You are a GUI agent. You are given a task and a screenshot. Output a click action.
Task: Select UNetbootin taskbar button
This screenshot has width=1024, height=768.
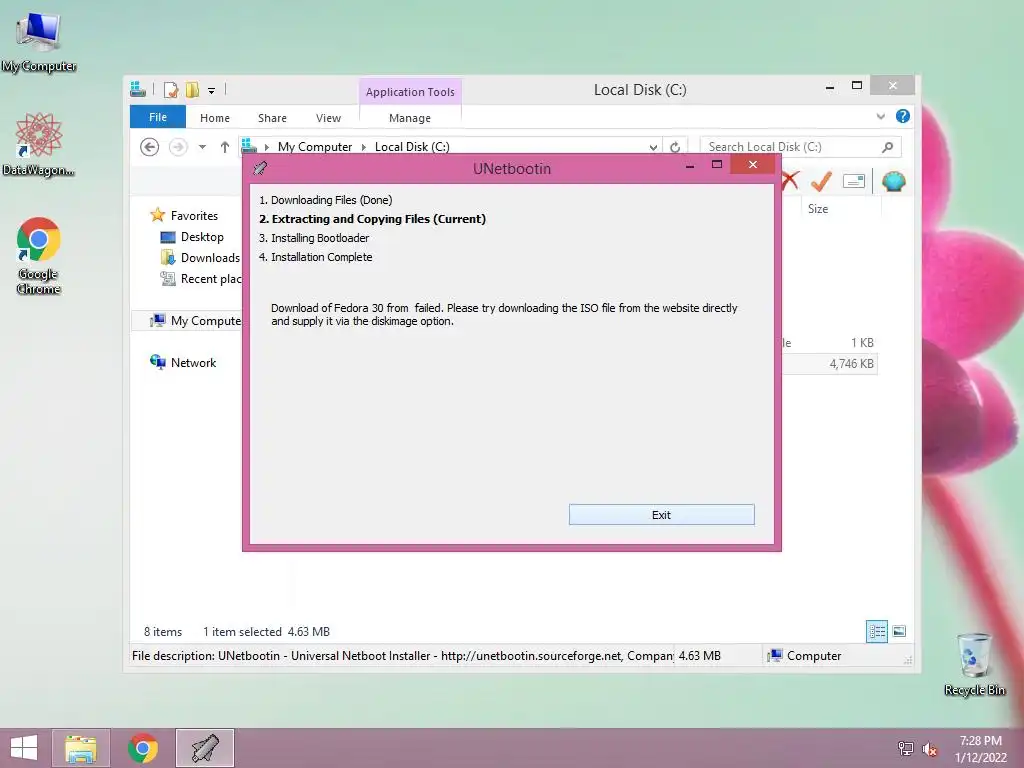pyautogui.click(x=204, y=748)
